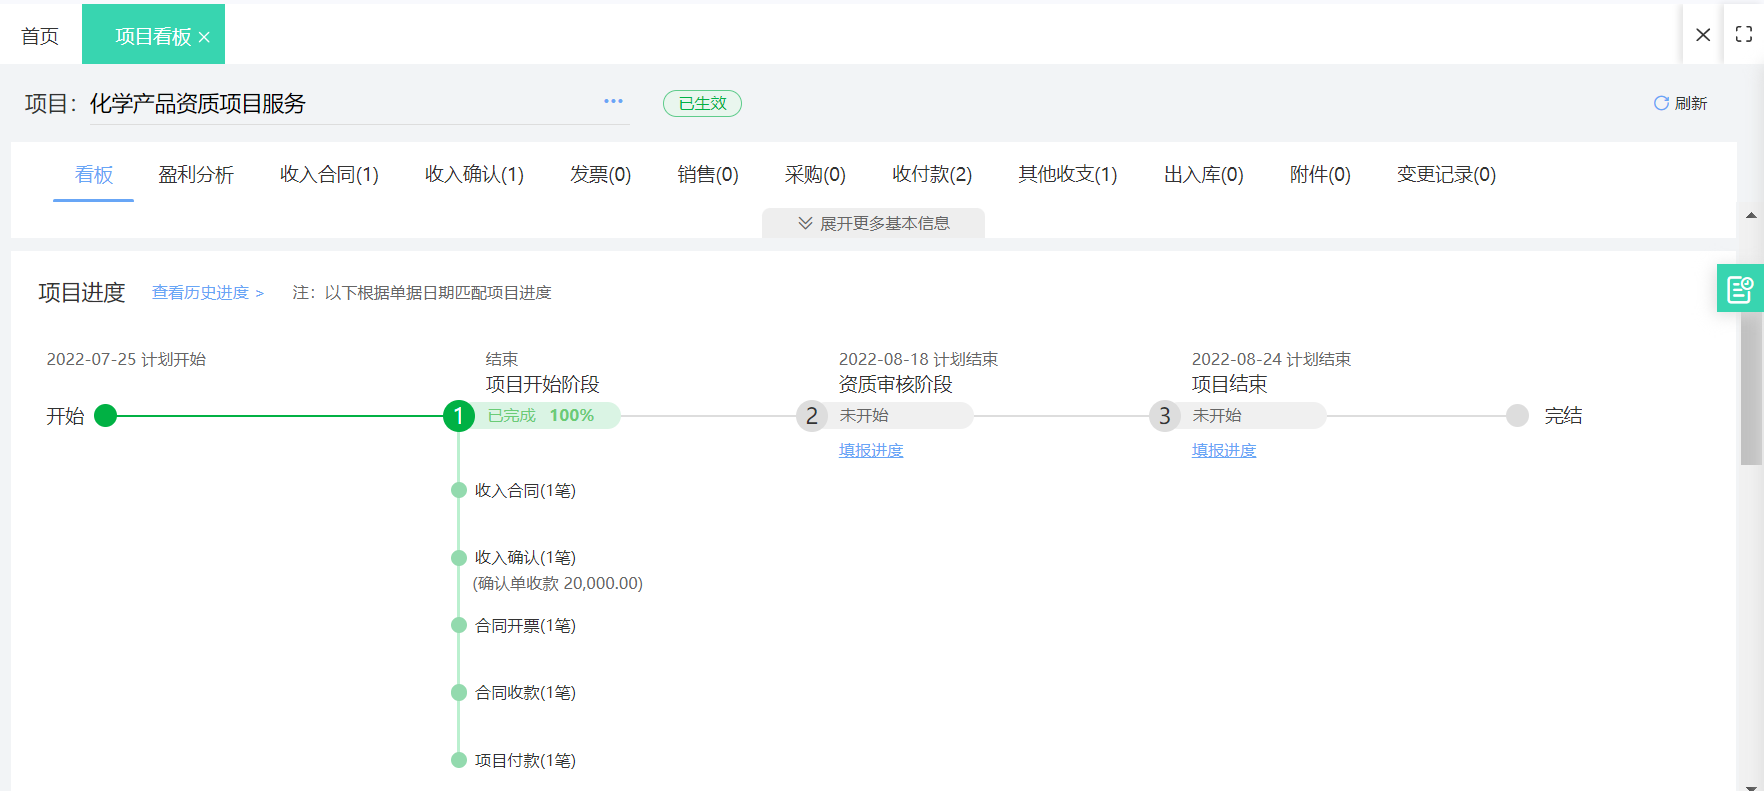This screenshot has width=1764, height=791.
Task: Click the close-all X icon at top right
Action: coord(1703,34)
